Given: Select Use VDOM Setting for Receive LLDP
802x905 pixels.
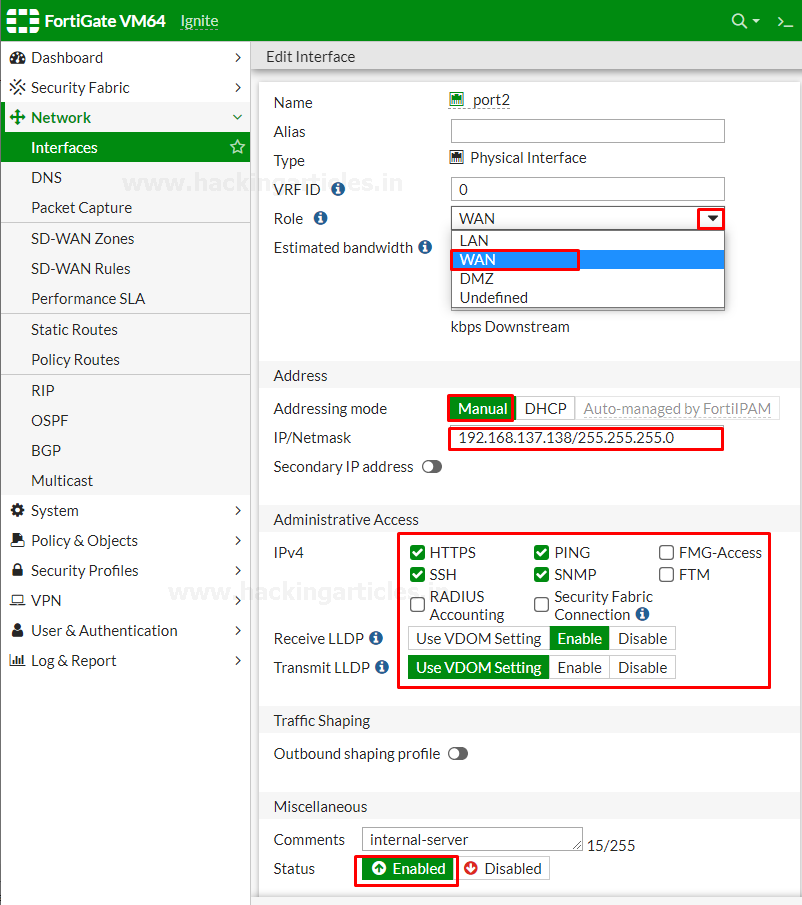Looking at the screenshot, I should point(478,638).
